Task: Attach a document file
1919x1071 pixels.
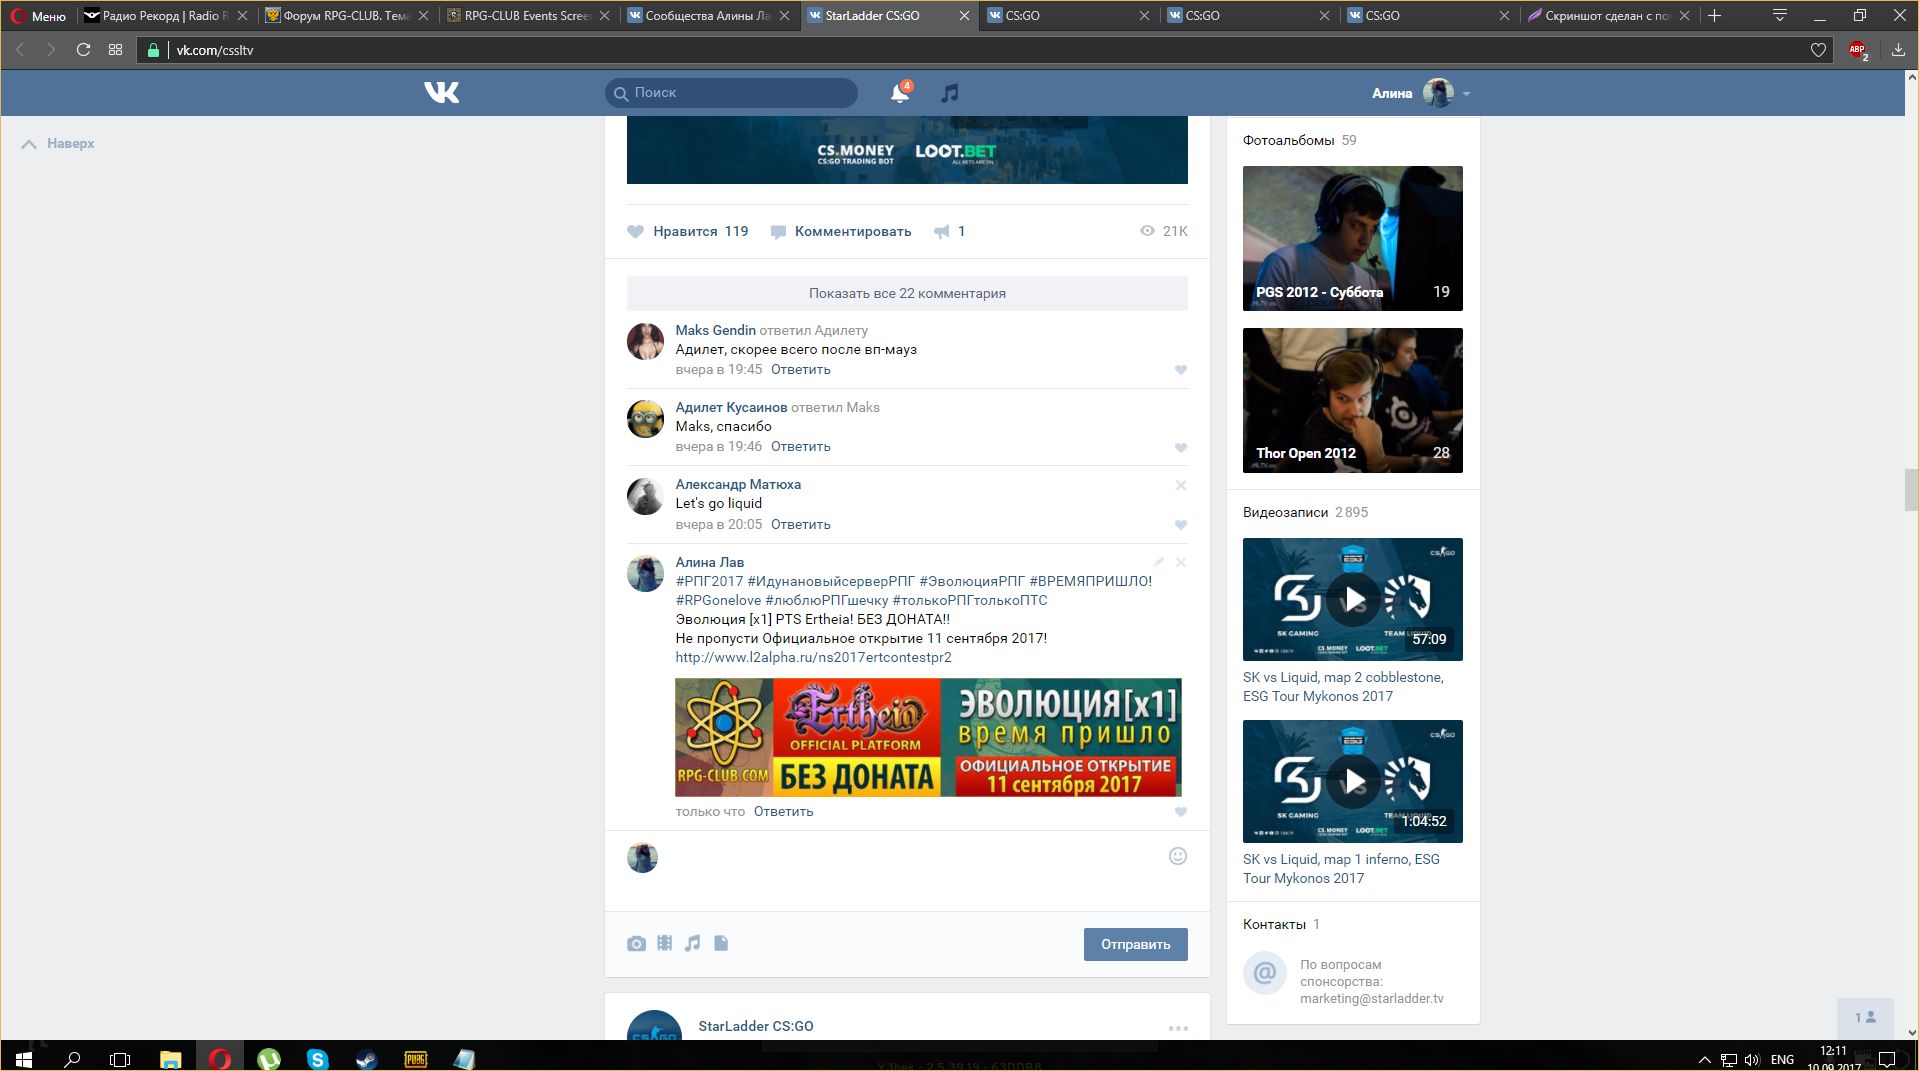Action: (721, 943)
